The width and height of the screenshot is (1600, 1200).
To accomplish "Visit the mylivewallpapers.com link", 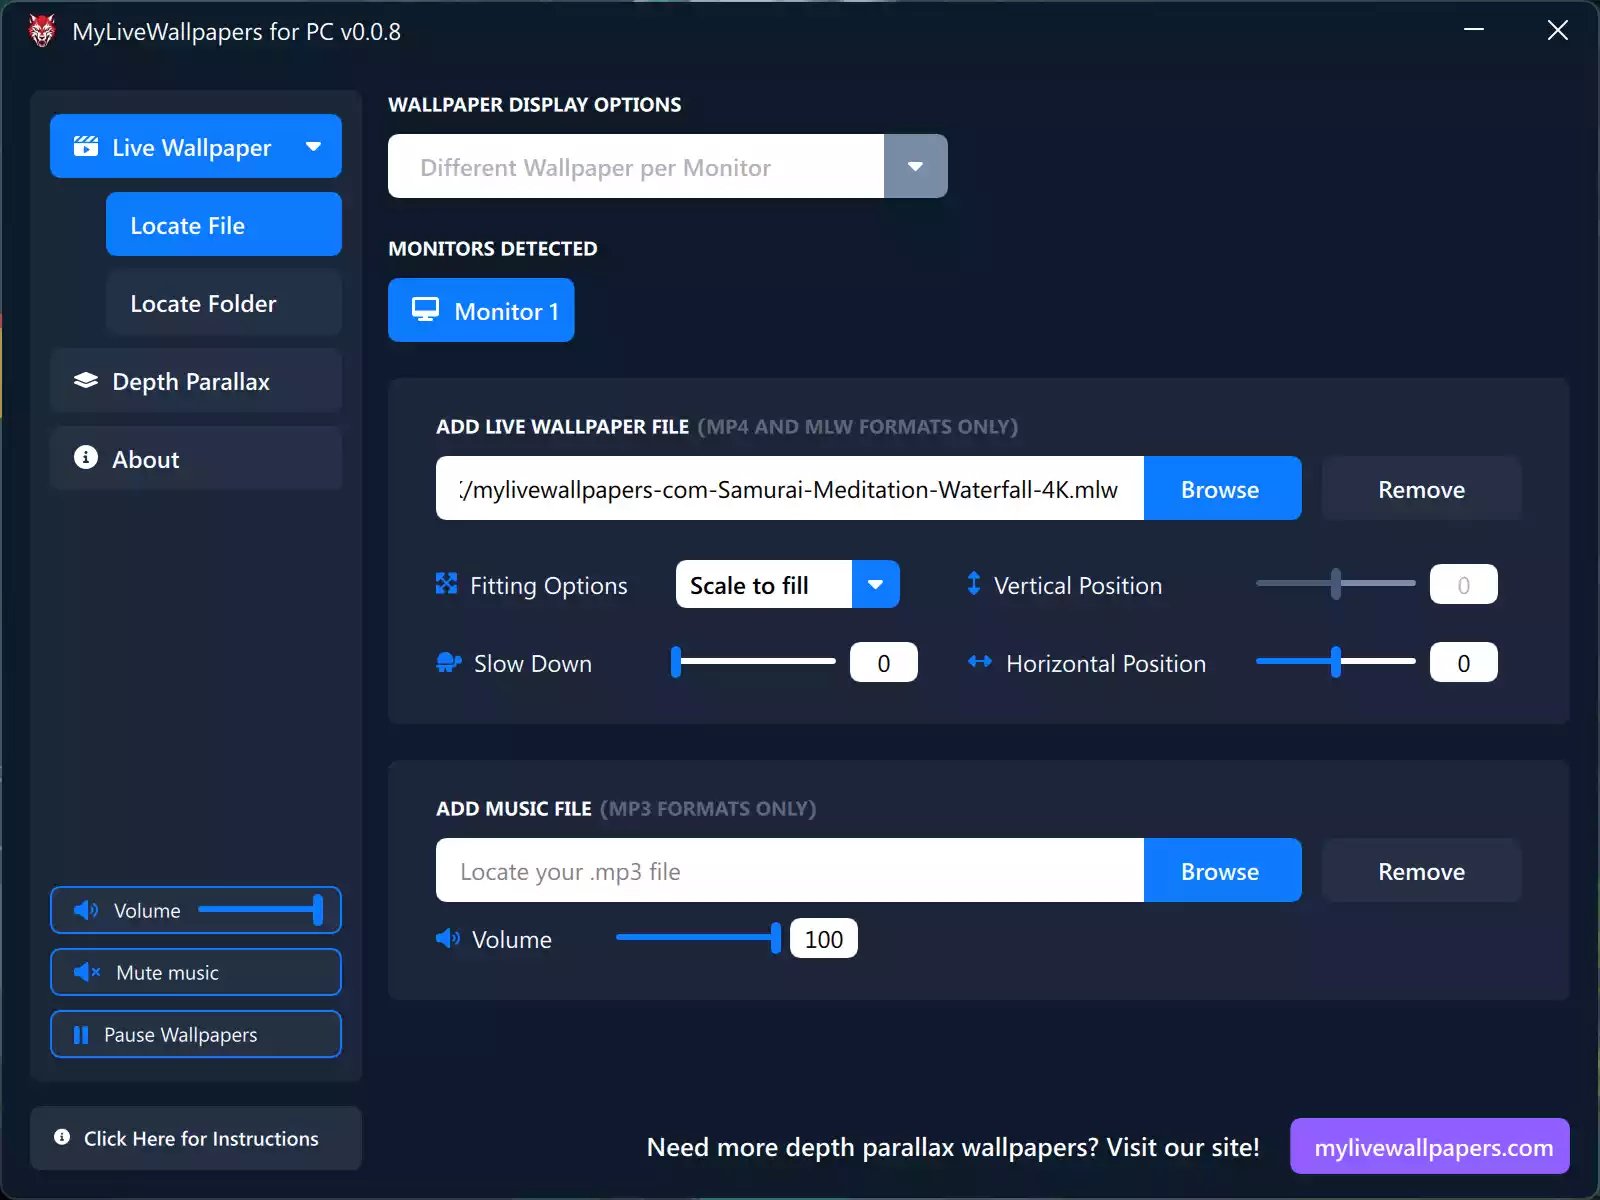I will tap(1430, 1147).
